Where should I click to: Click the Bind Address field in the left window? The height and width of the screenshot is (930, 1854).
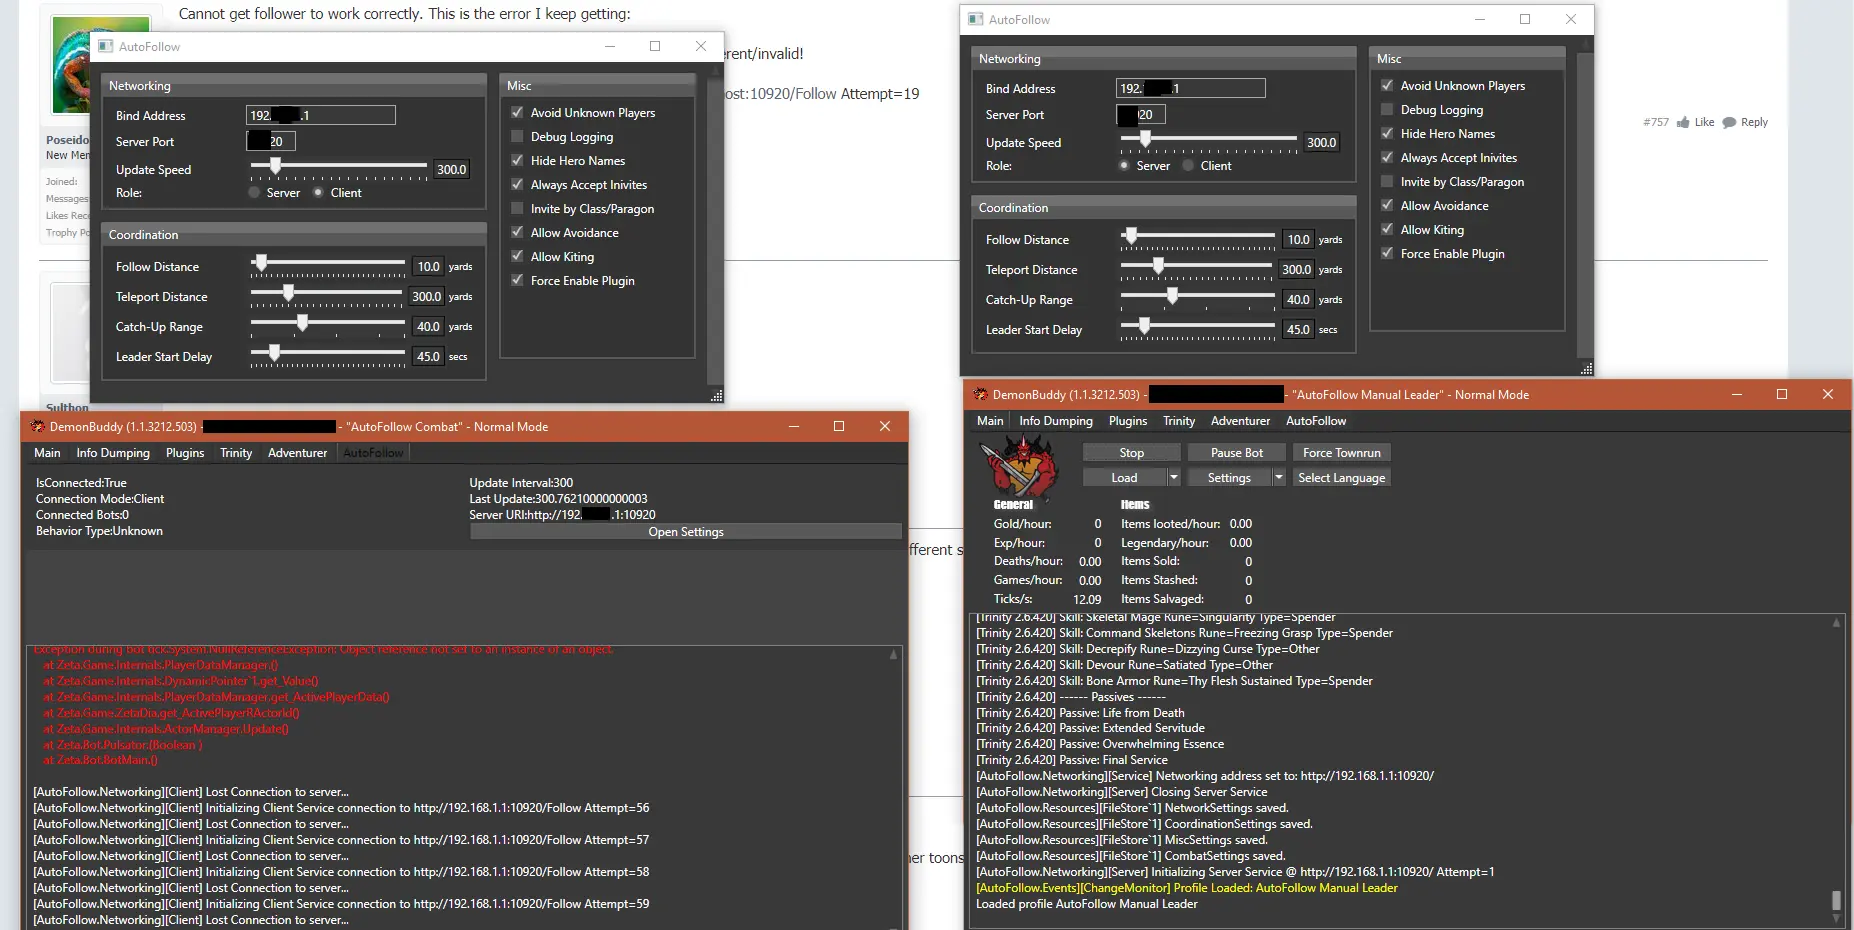click(320, 116)
